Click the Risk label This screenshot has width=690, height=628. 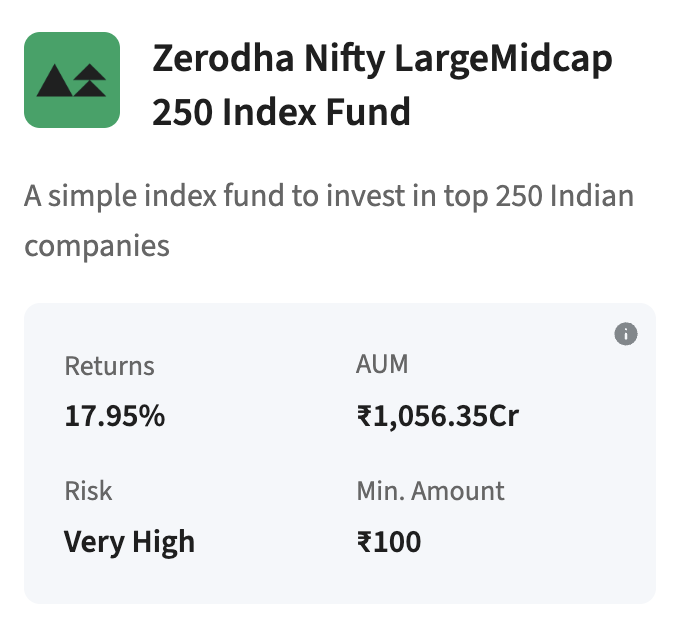(x=89, y=491)
